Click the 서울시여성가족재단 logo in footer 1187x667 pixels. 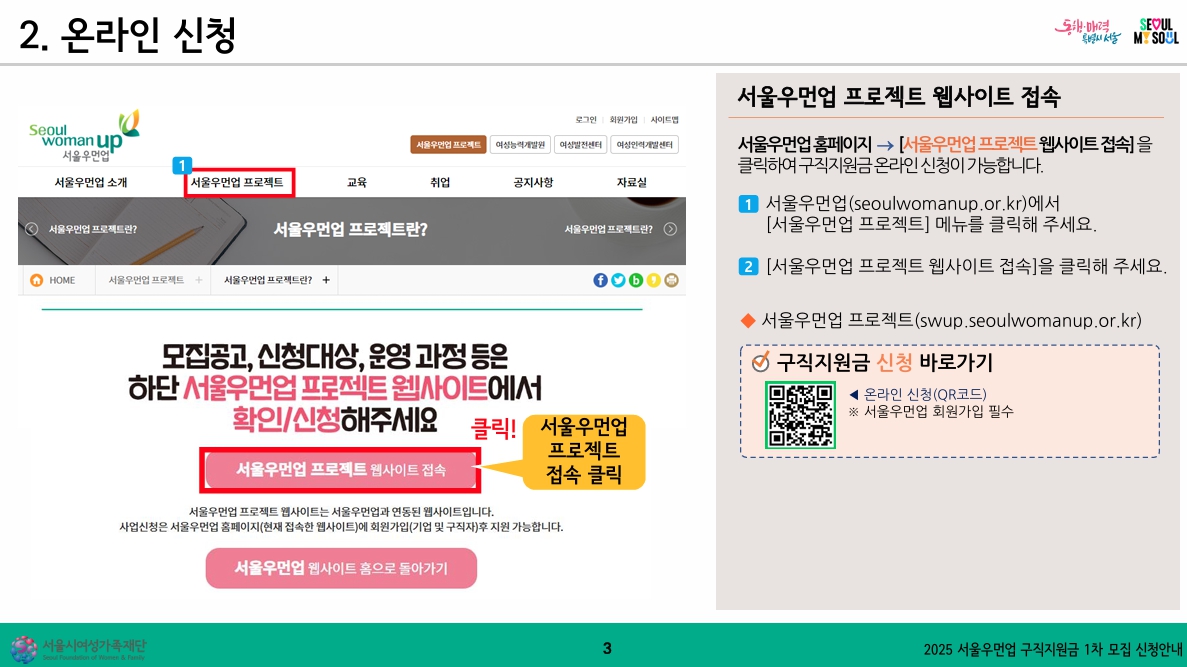coord(78,649)
